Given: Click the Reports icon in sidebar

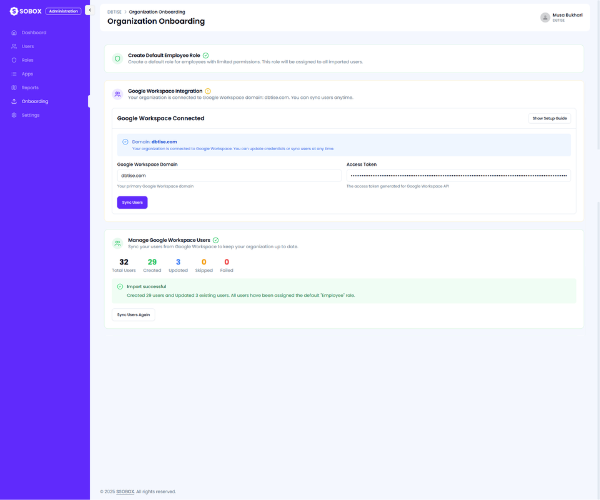Looking at the screenshot, I should (14, 88).
